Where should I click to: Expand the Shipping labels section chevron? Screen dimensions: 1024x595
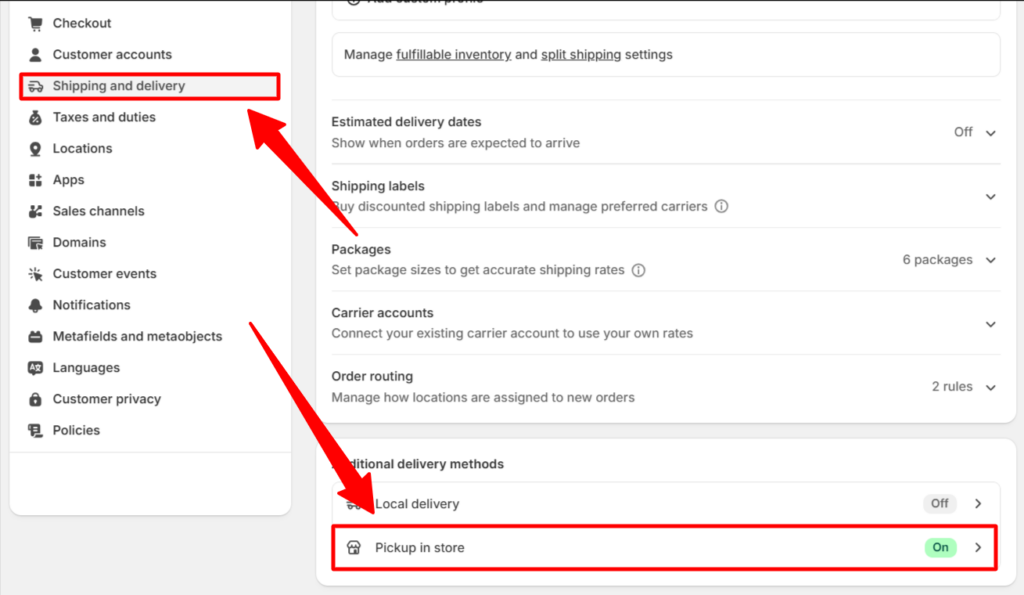point(991,197)
